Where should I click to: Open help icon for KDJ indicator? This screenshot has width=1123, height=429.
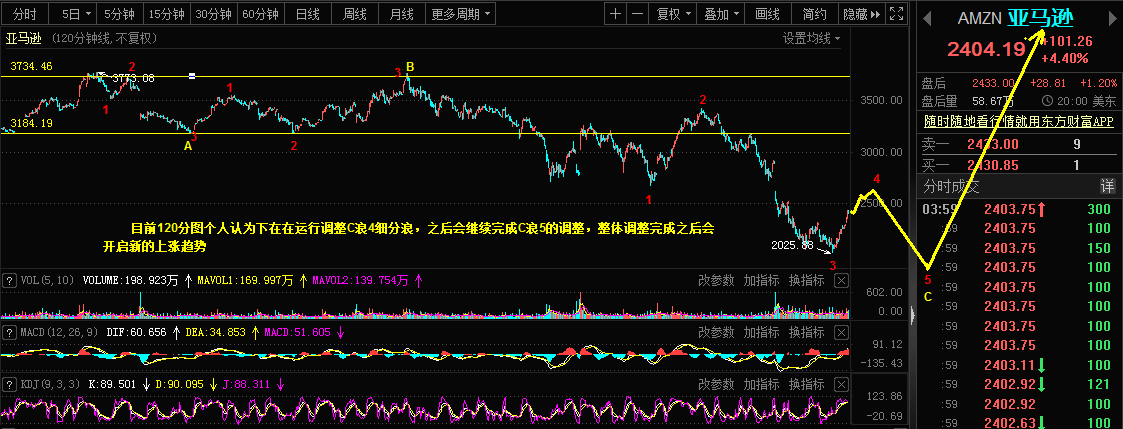[9, 384]
